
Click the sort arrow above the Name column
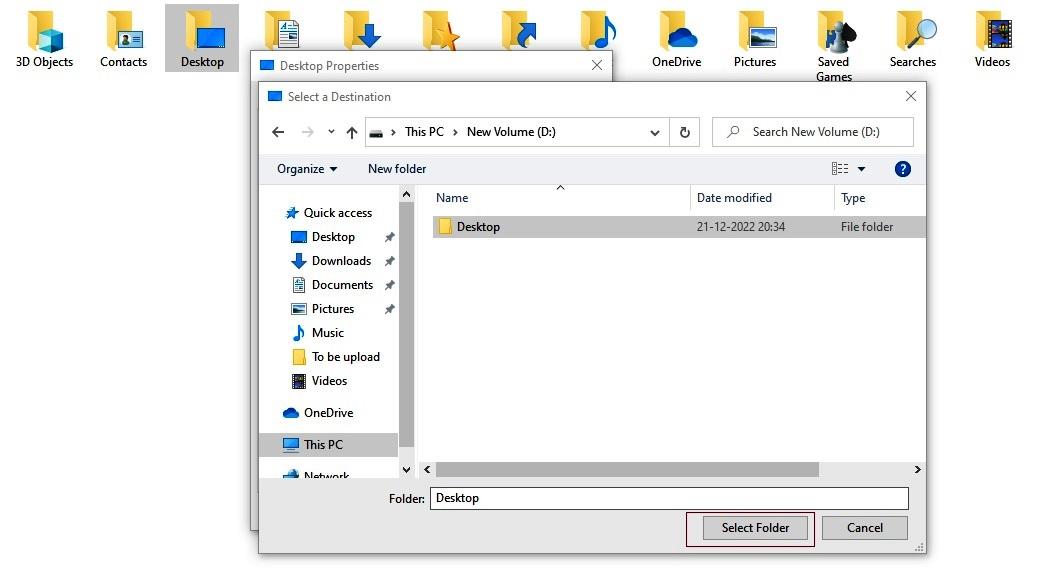click(560, 187)
